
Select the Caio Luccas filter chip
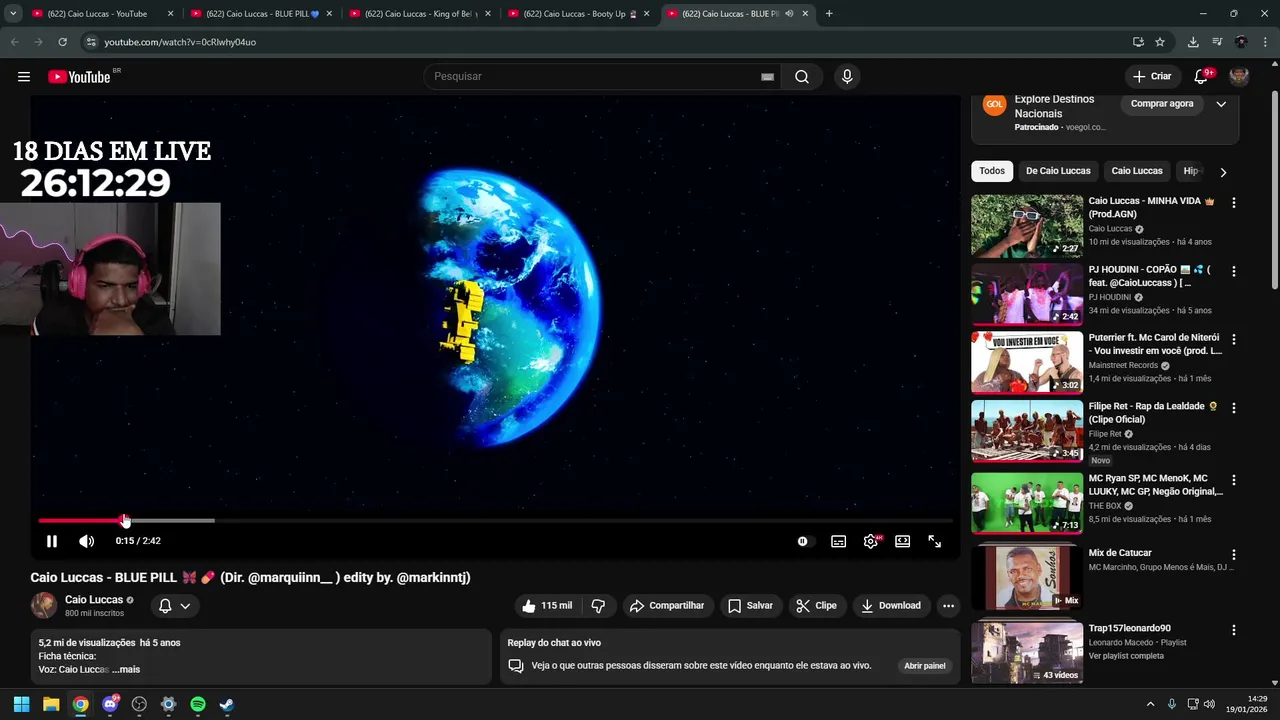1137,171
